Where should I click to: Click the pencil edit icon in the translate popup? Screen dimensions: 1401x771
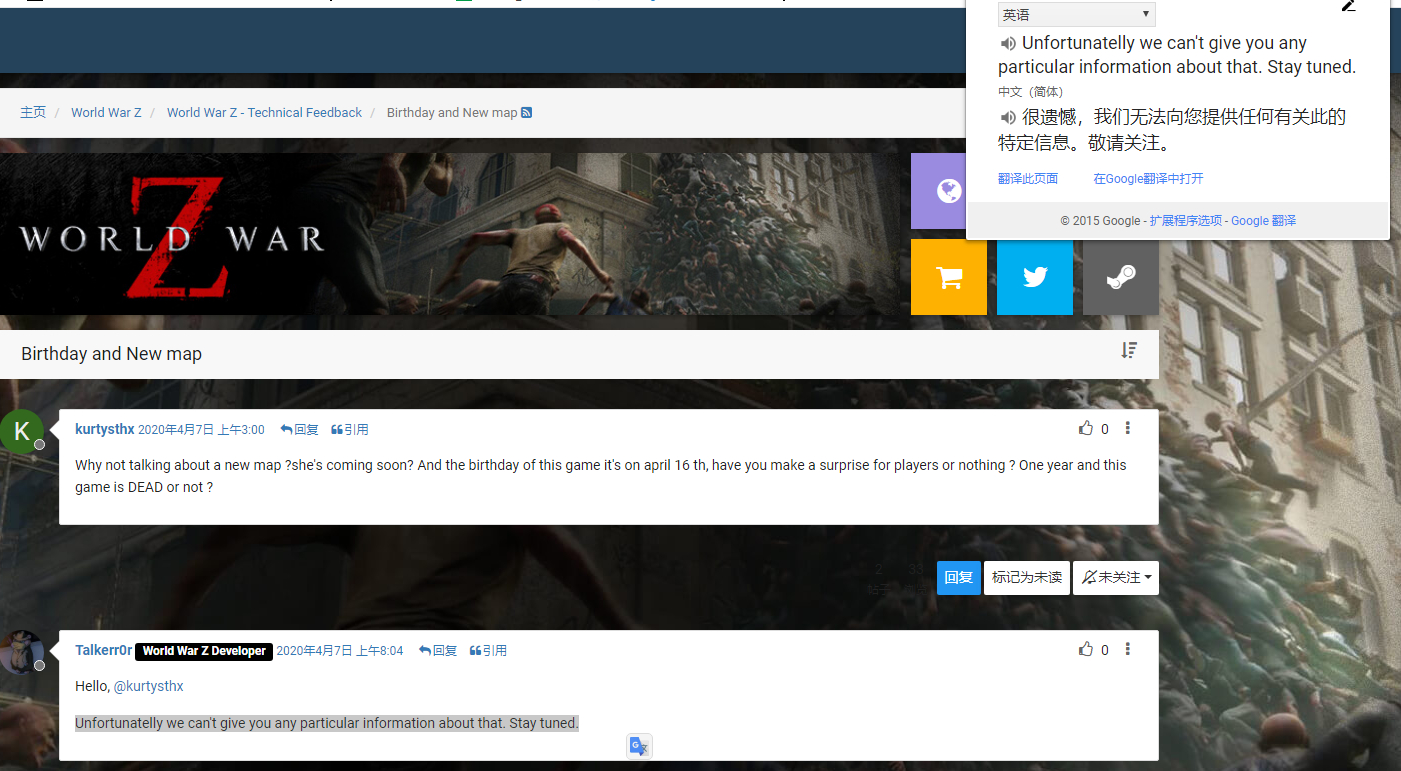coord(1348,5)
